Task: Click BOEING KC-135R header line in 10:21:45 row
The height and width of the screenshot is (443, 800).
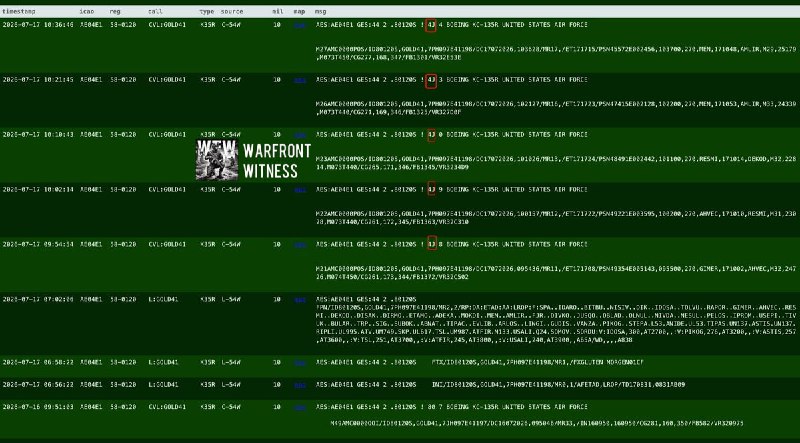Action: click(452, 80)
